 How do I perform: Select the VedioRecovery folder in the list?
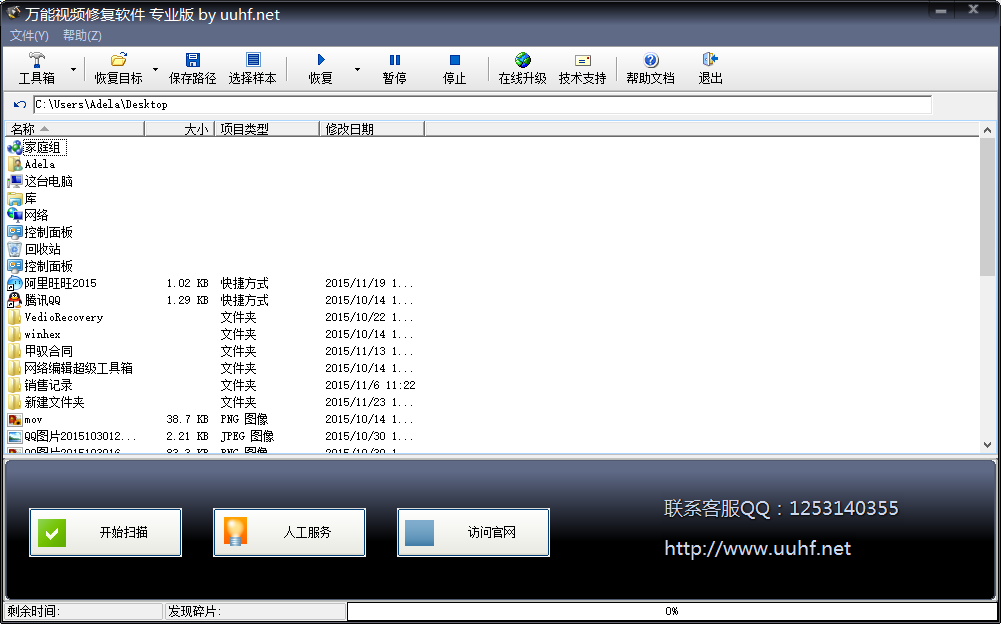click(63, 317)
